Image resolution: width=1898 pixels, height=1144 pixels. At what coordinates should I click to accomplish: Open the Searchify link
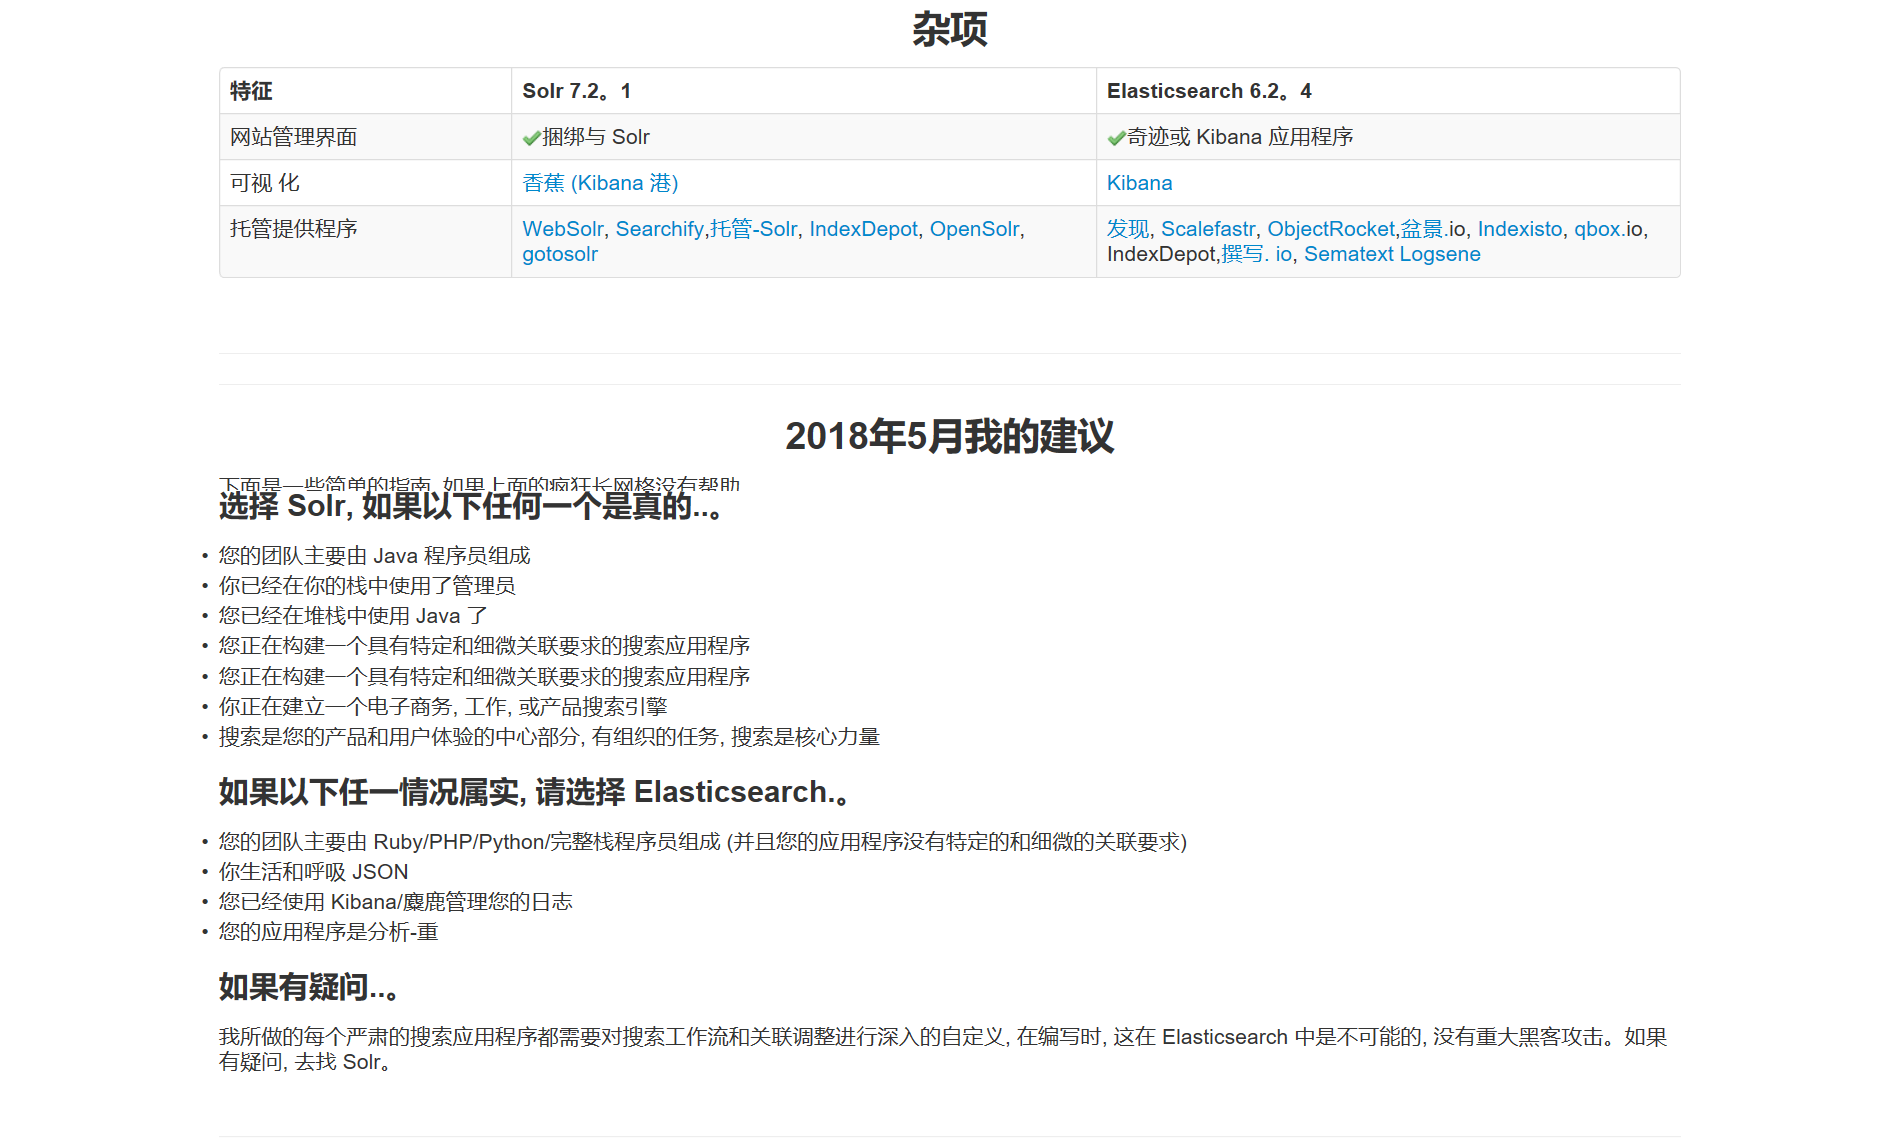[660, 229]
